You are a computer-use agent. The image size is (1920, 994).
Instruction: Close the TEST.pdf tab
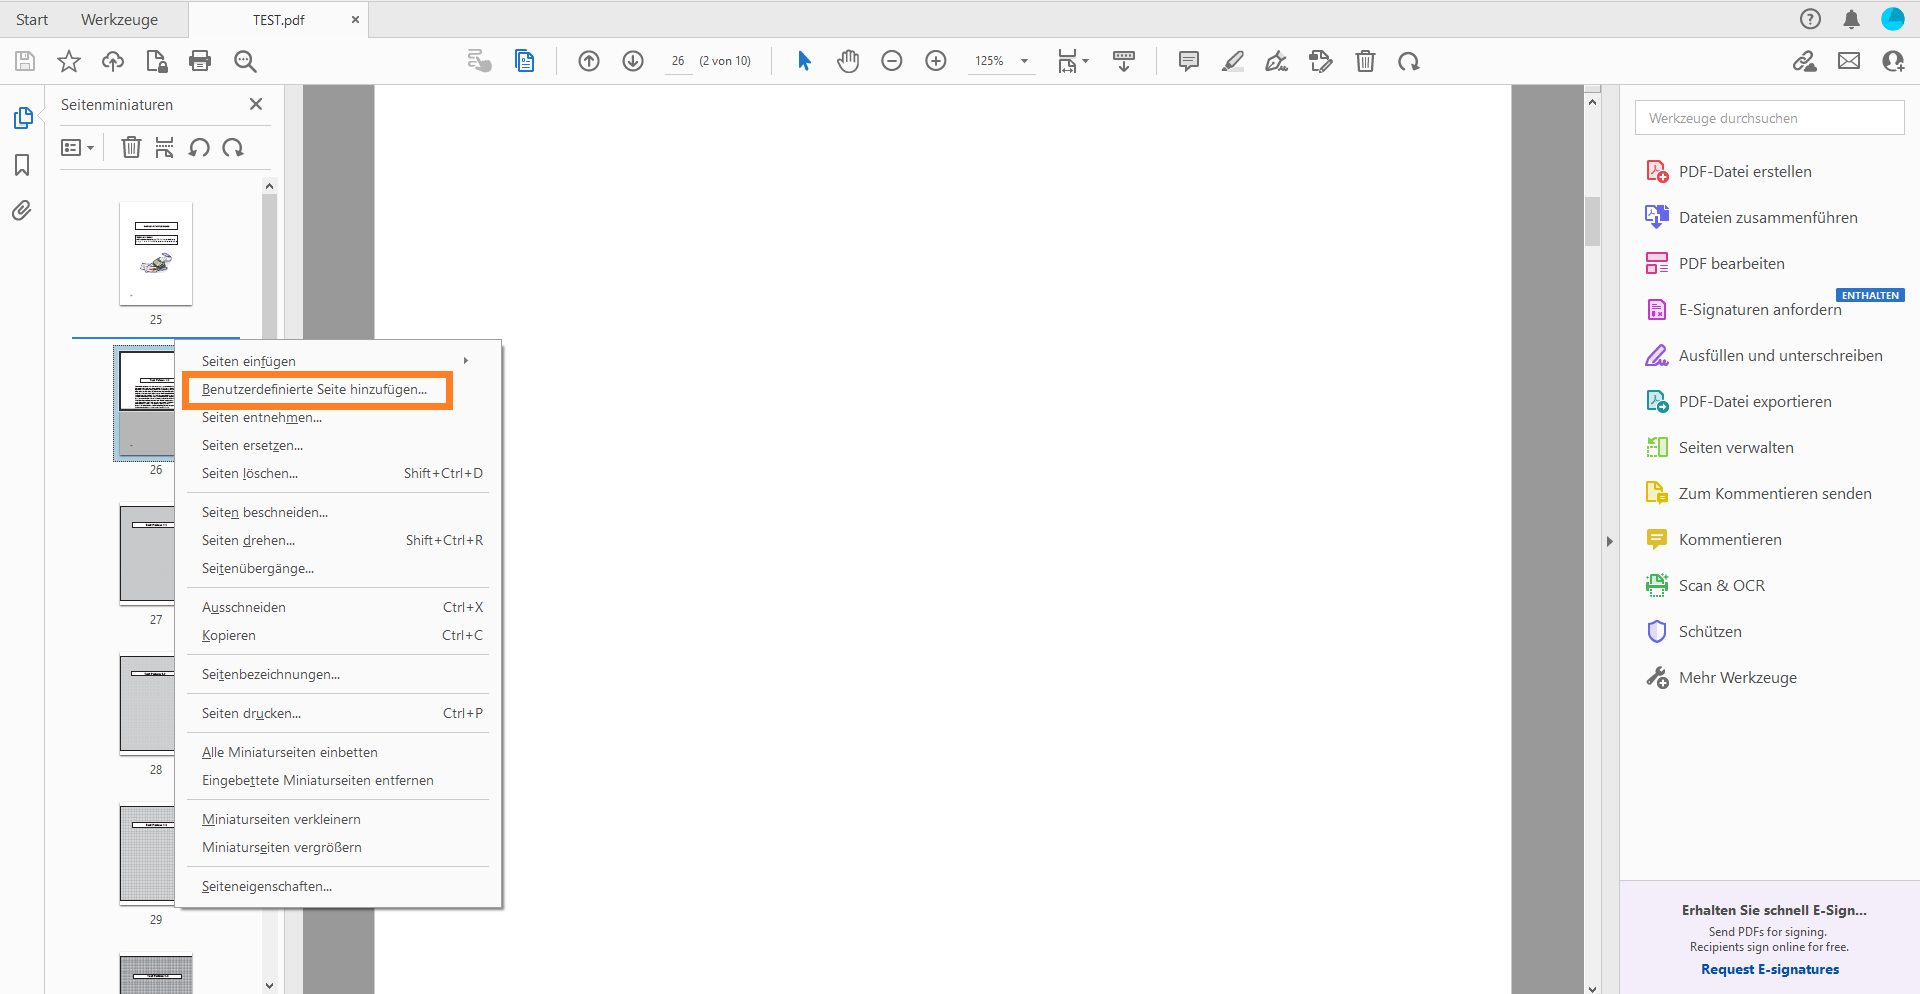[355, 19]
